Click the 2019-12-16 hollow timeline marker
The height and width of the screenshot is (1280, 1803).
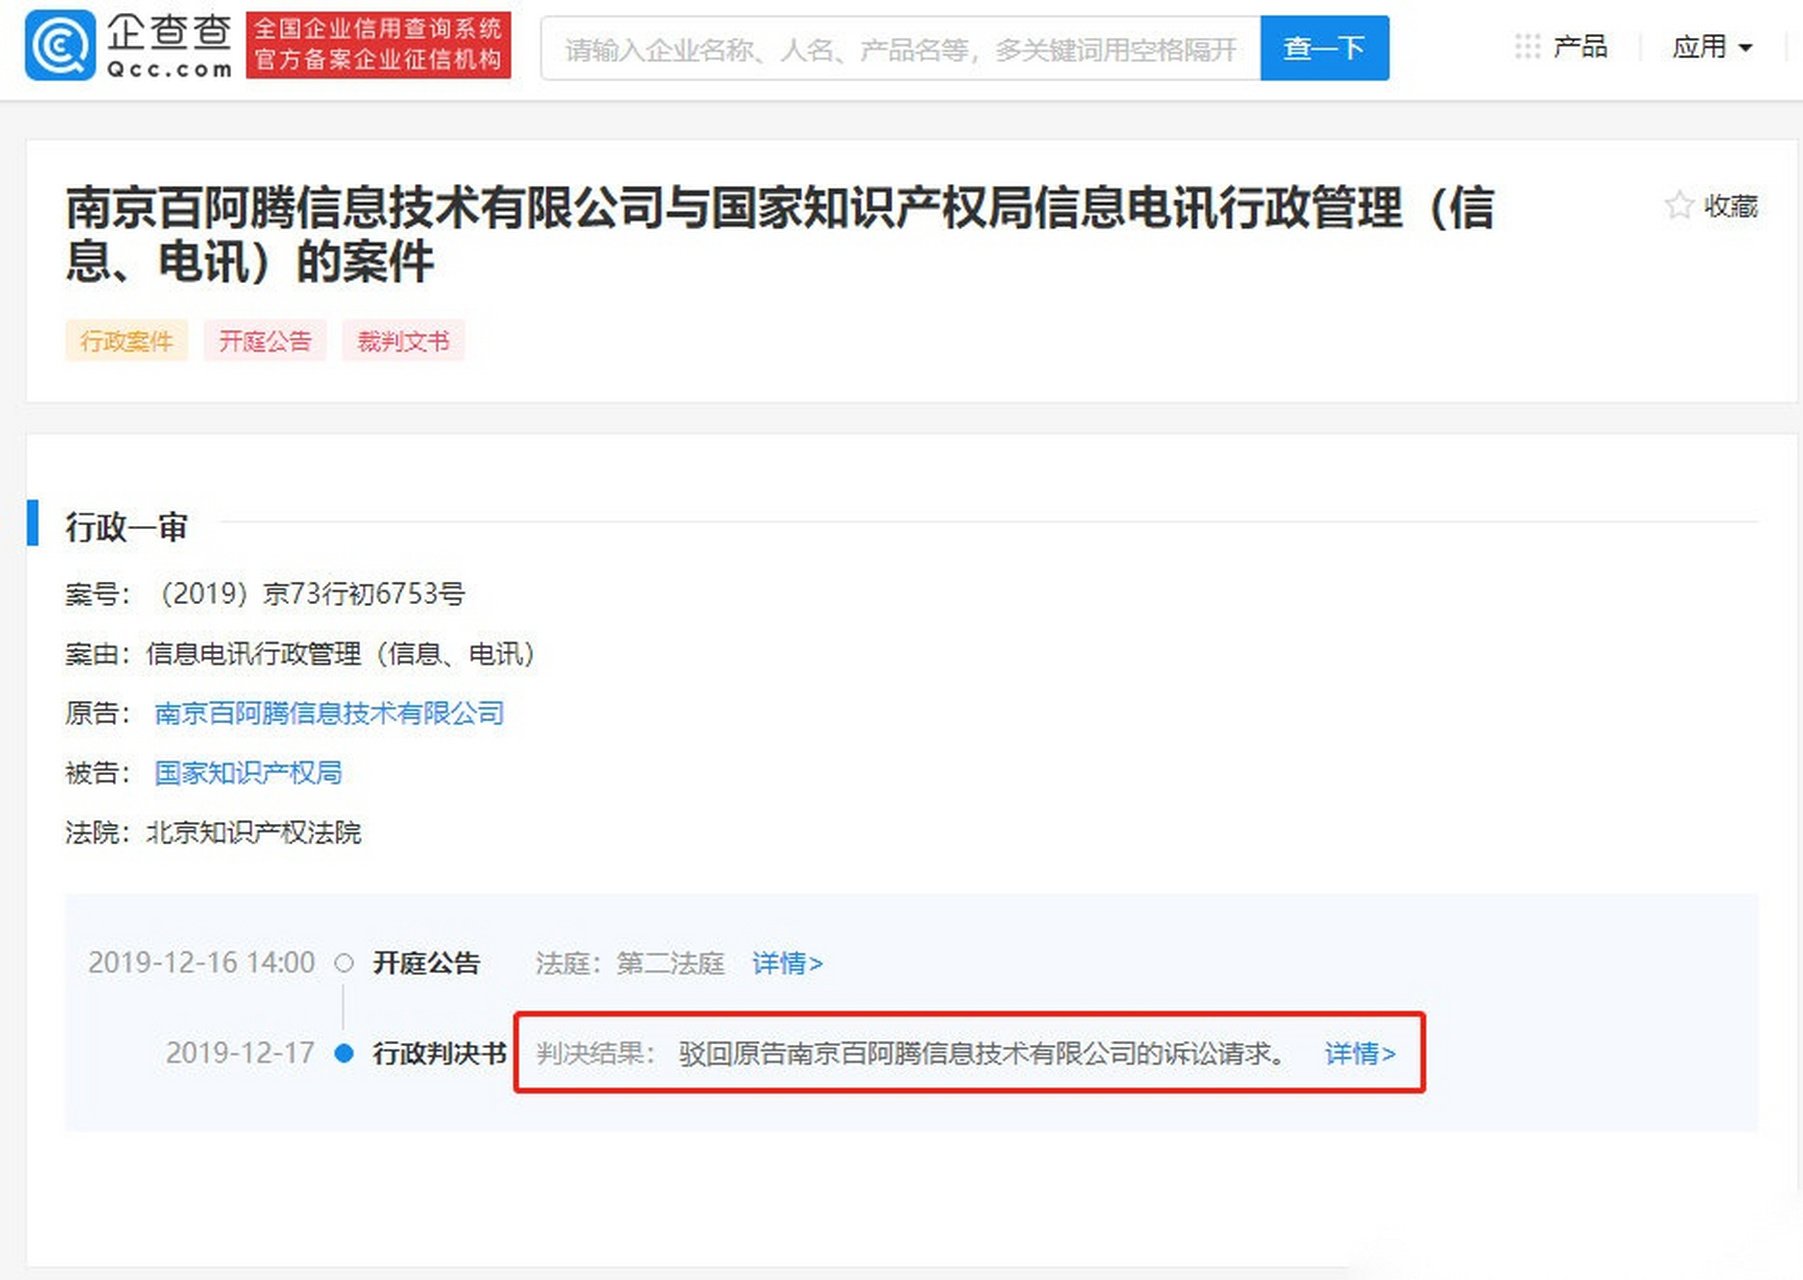click(x=344, y=963)
